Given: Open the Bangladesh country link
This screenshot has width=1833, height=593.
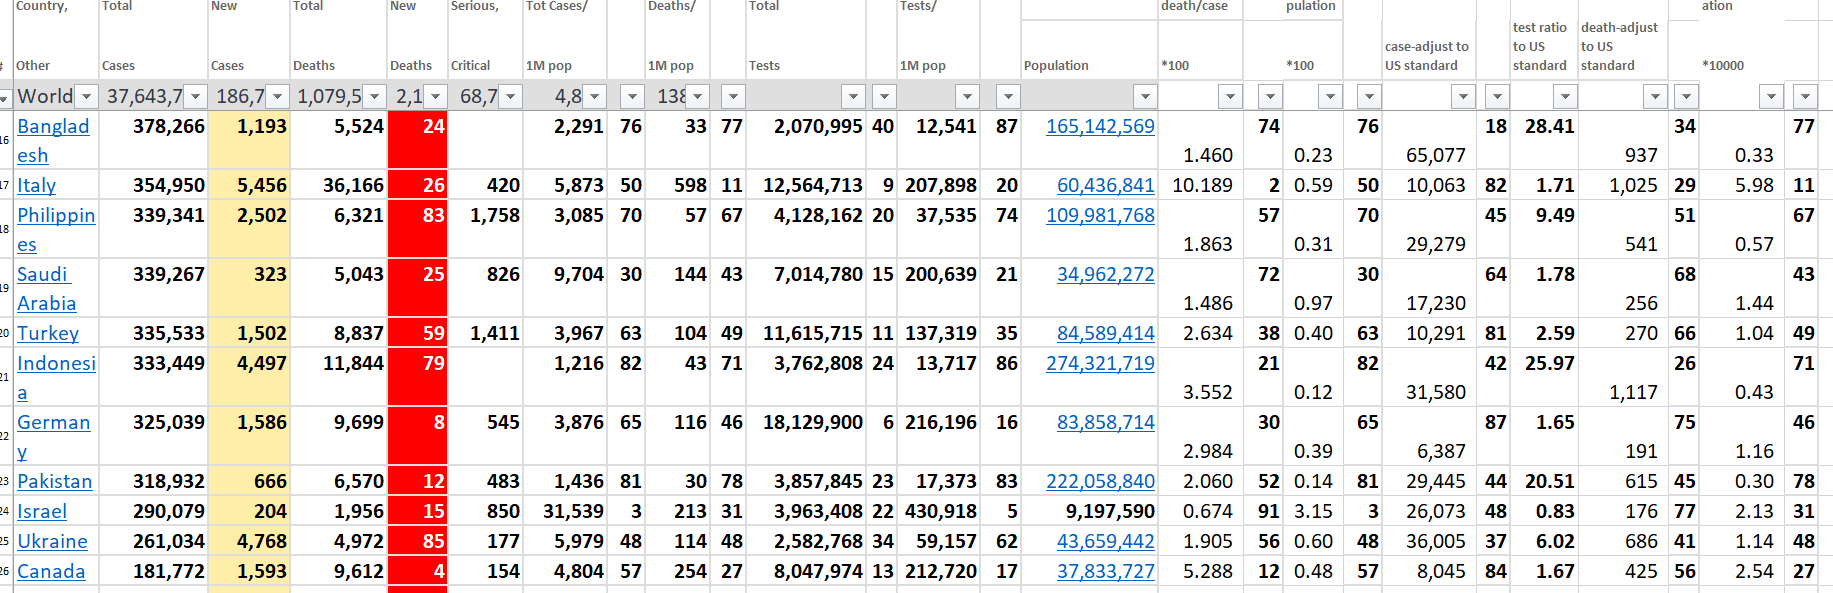Looking at the screenshot, I should (x=53, y=141).
